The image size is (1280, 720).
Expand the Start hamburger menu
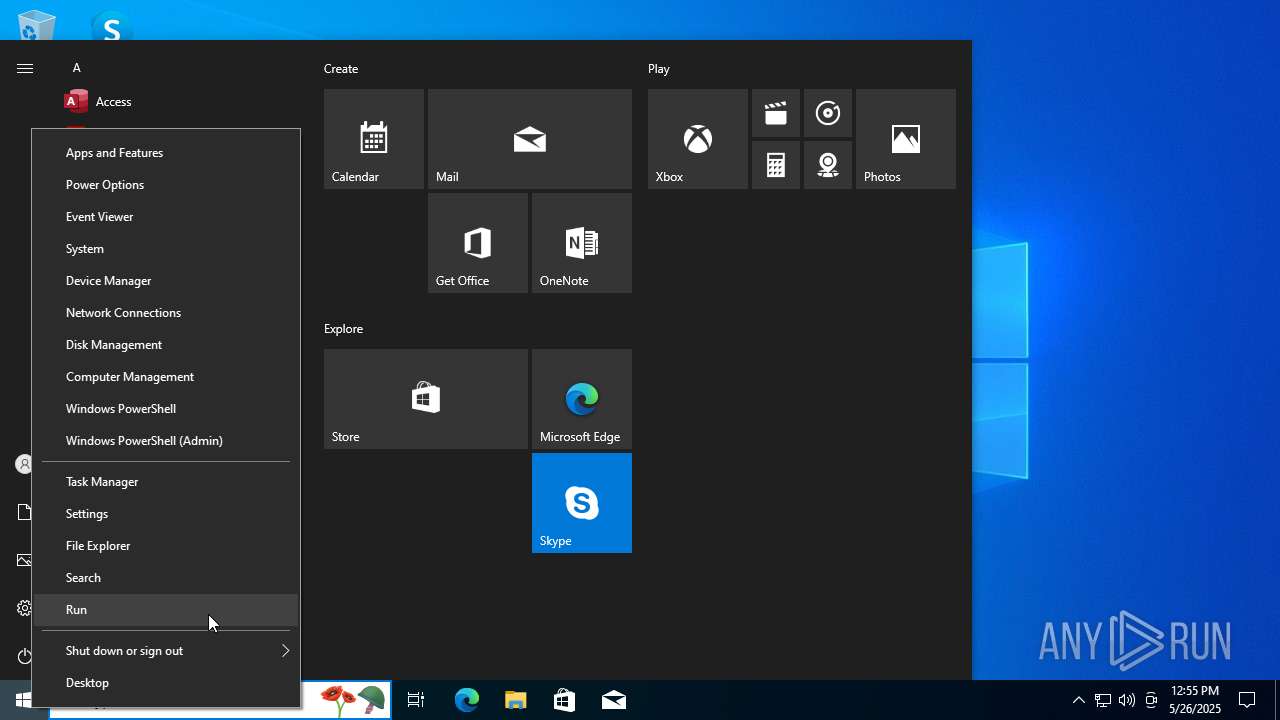[x=25, y=68]
